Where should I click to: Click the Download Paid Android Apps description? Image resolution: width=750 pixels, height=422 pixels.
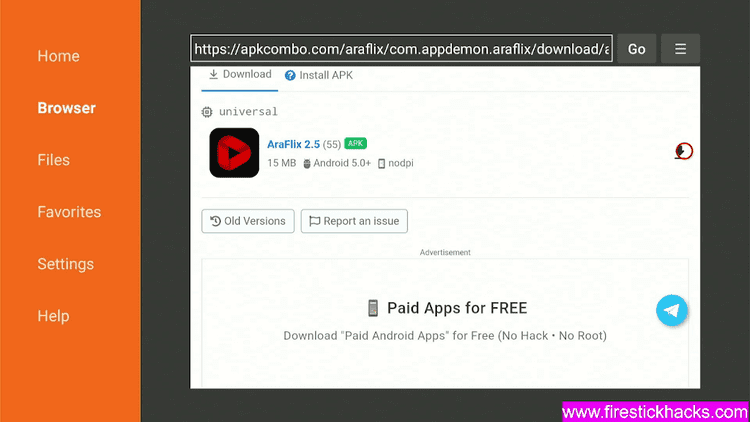(x=445, y=336)
